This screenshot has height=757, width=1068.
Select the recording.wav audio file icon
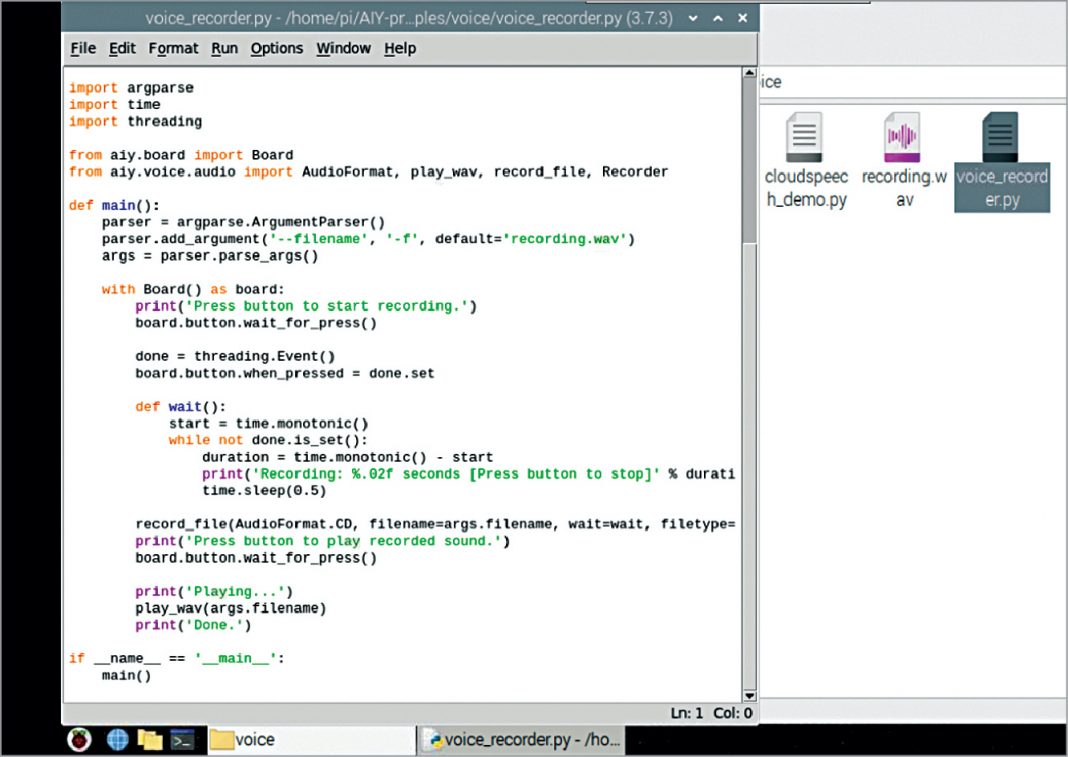point(903,137)
